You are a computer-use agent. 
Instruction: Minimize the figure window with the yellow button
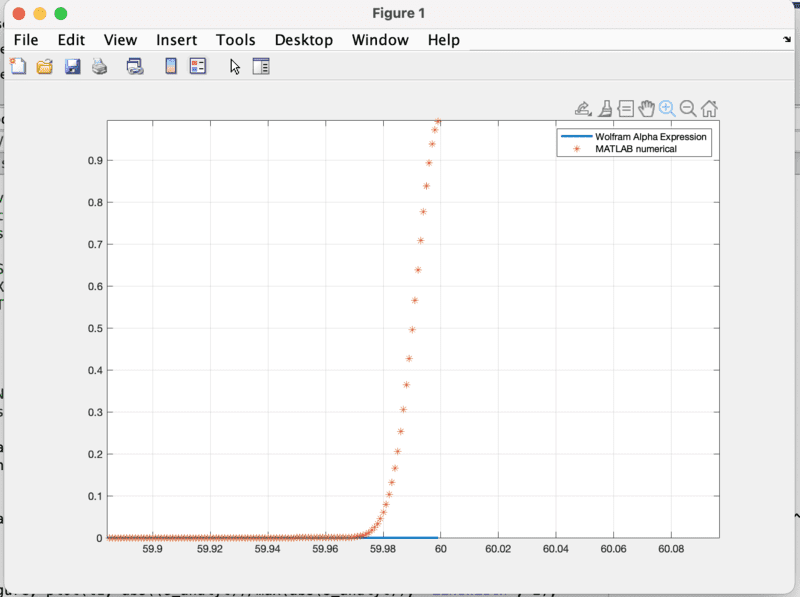[40, 14]
